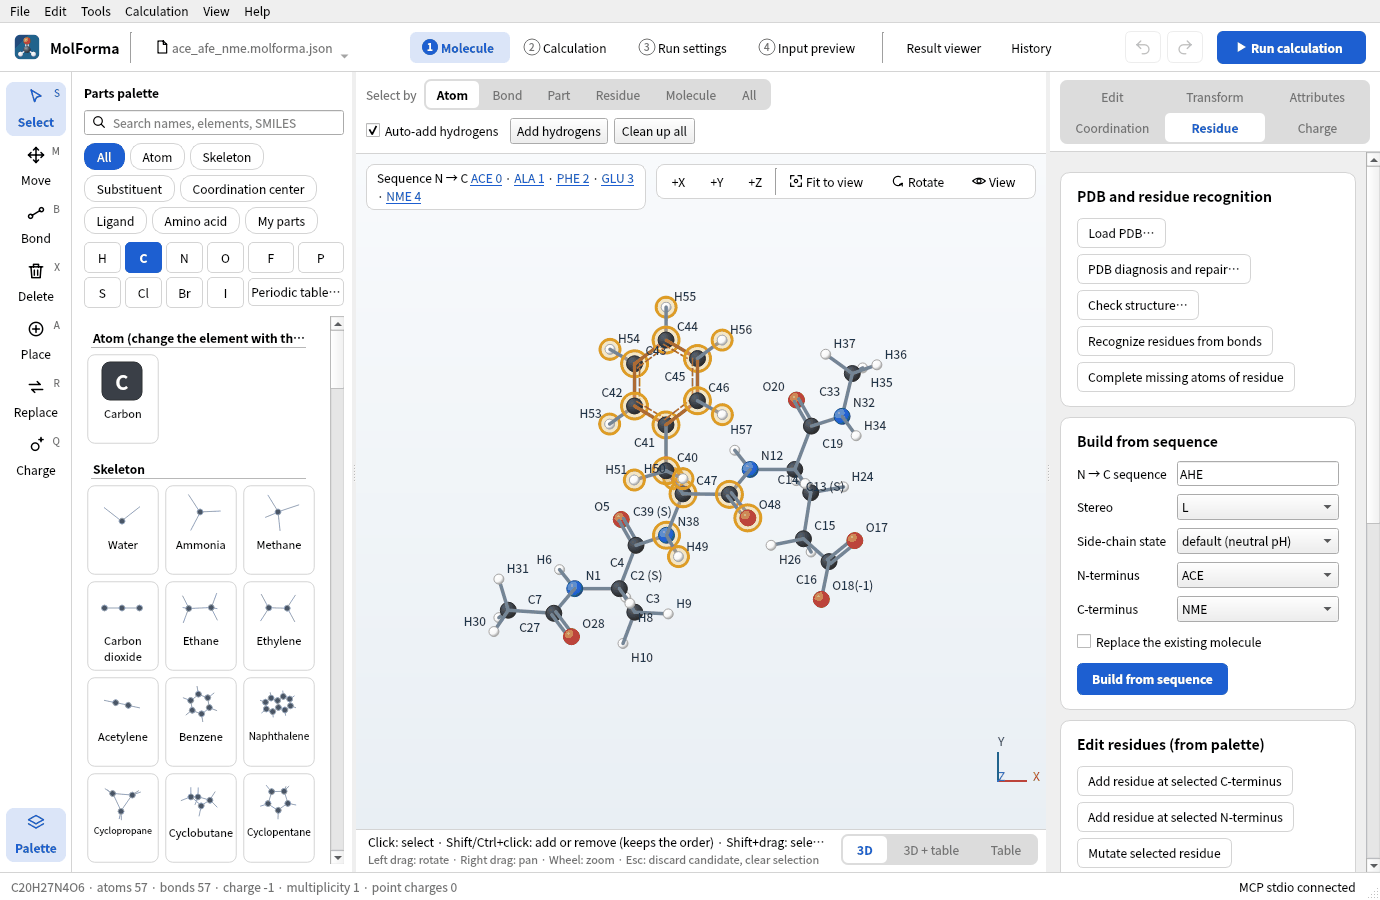Viewport: 1380px width, 900px height.
Task: Click the N→C sequence input field
Action: tap(1258, 474)
